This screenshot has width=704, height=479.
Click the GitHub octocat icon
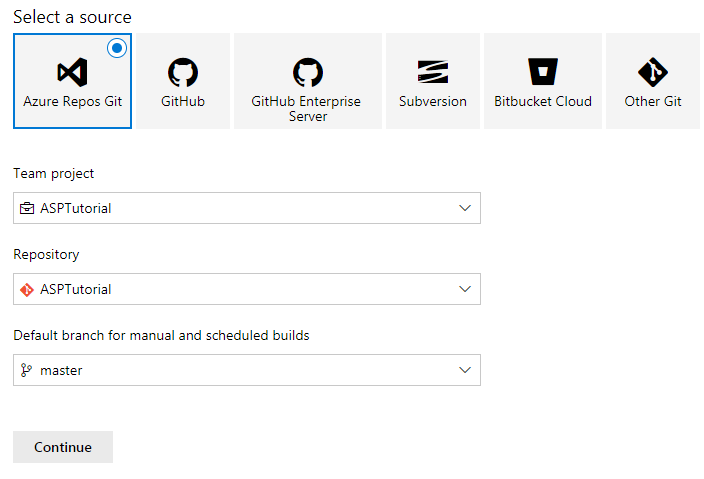coord(183,72)
